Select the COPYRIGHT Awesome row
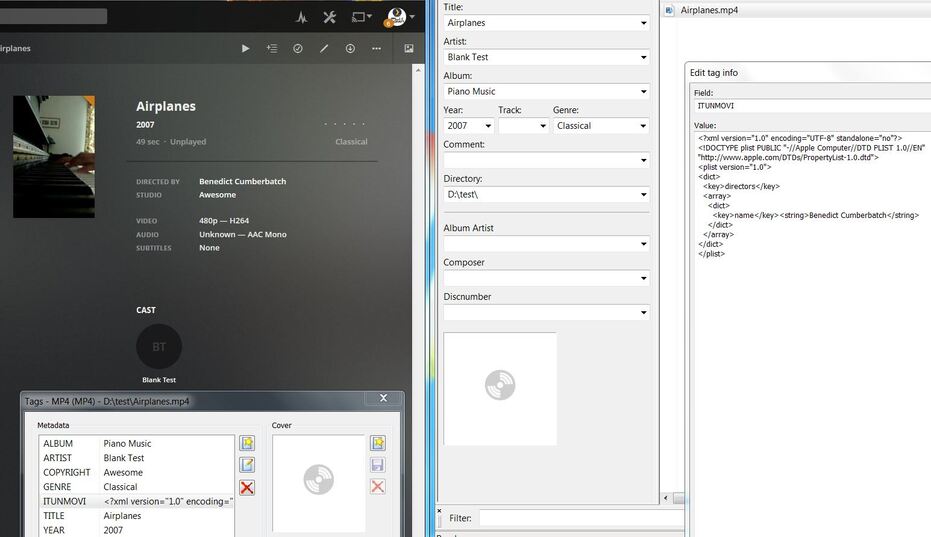Viewport: 931px width, 537px height. click(x=137, y=472)
